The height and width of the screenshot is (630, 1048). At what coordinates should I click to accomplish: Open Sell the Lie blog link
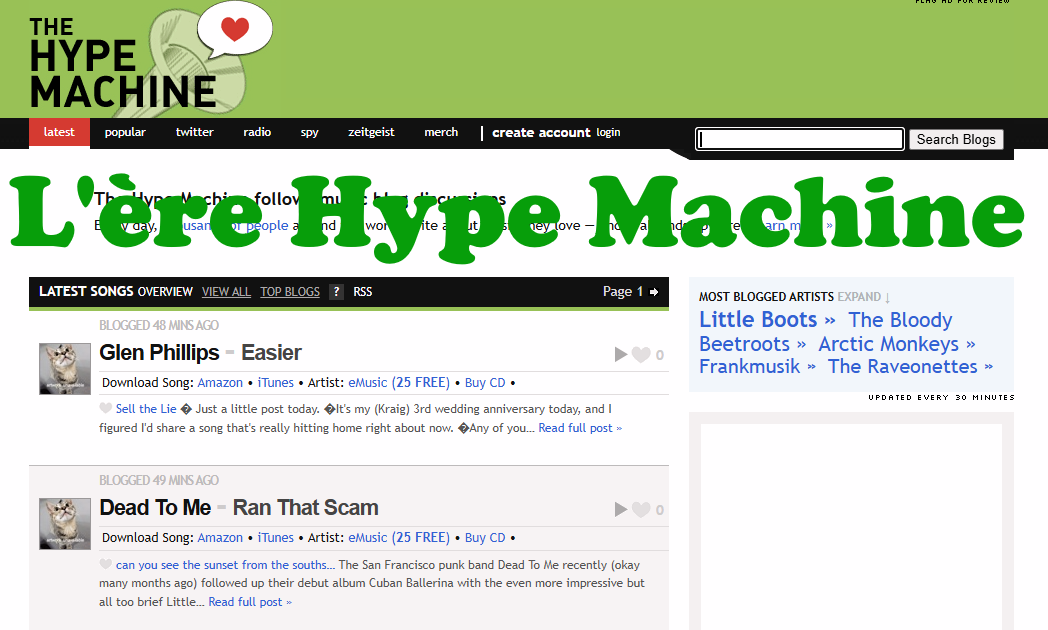coord(146,409)
